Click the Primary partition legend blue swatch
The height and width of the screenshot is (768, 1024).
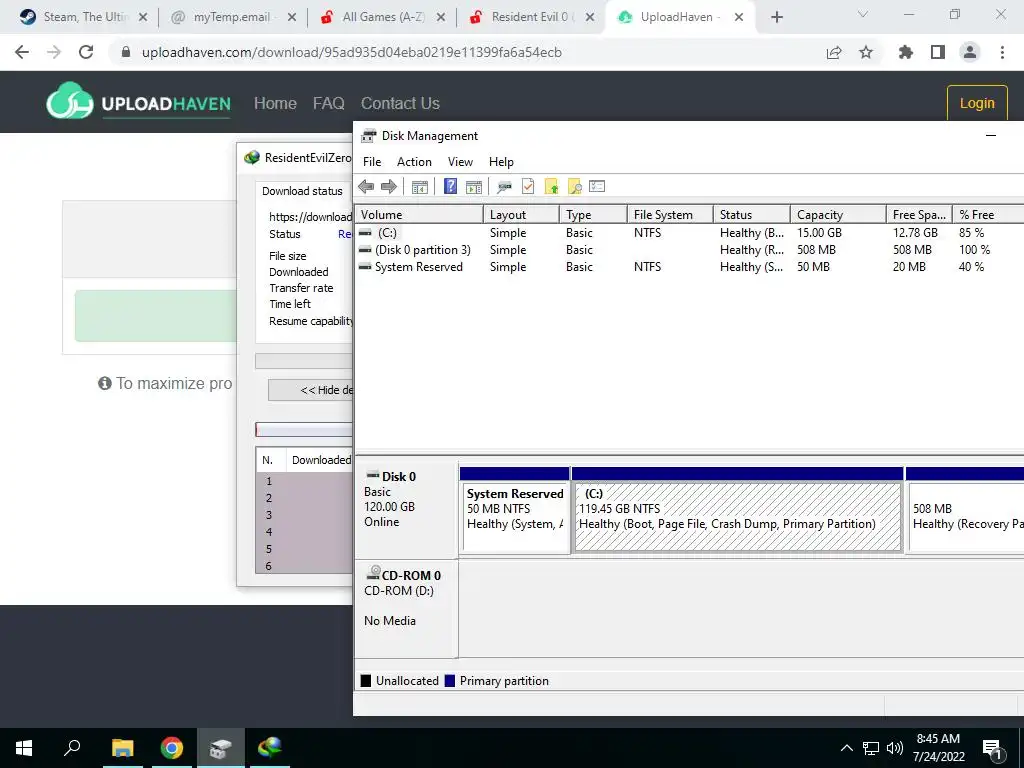(x=449, y=680)
